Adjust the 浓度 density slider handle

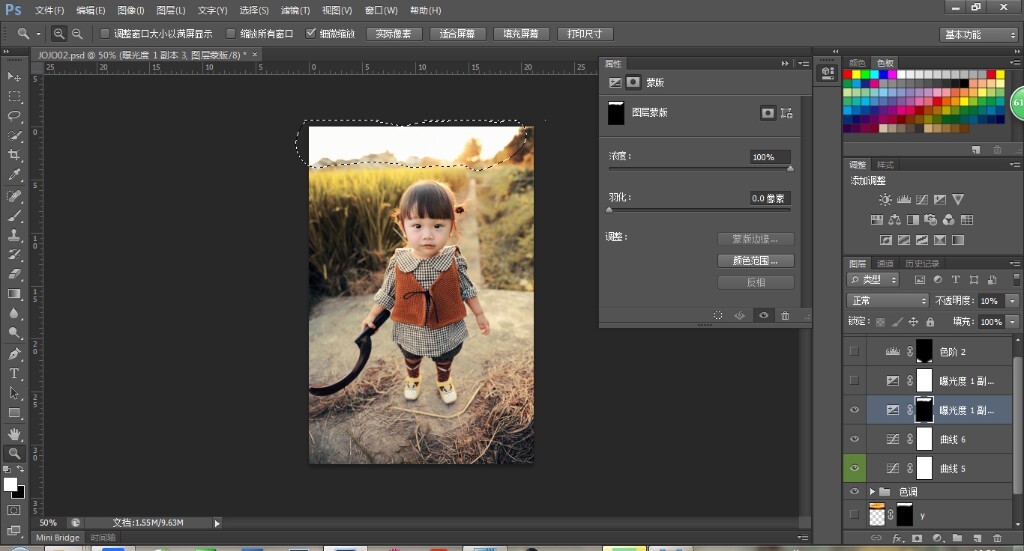790,168
